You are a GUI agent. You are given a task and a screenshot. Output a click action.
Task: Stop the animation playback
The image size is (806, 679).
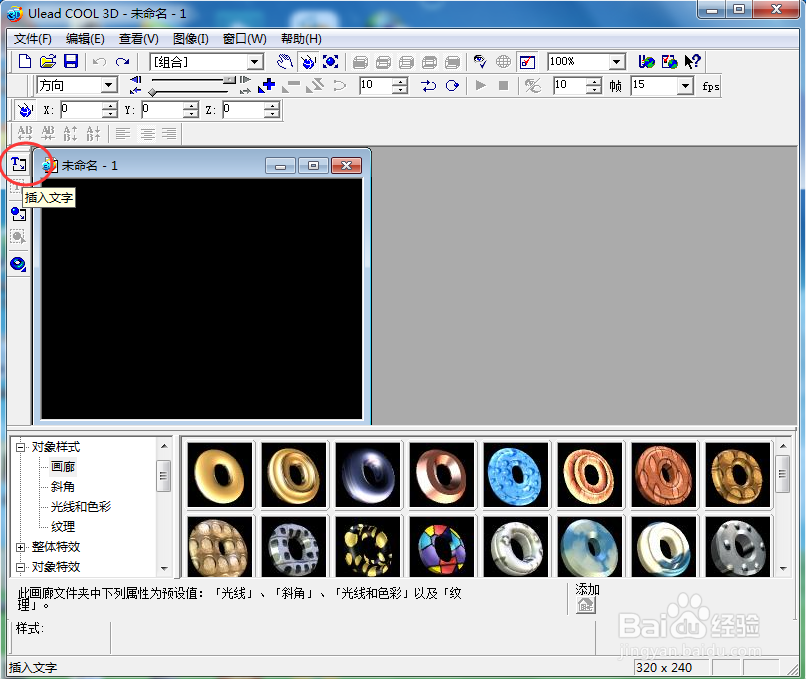click(x=503, y=85)
